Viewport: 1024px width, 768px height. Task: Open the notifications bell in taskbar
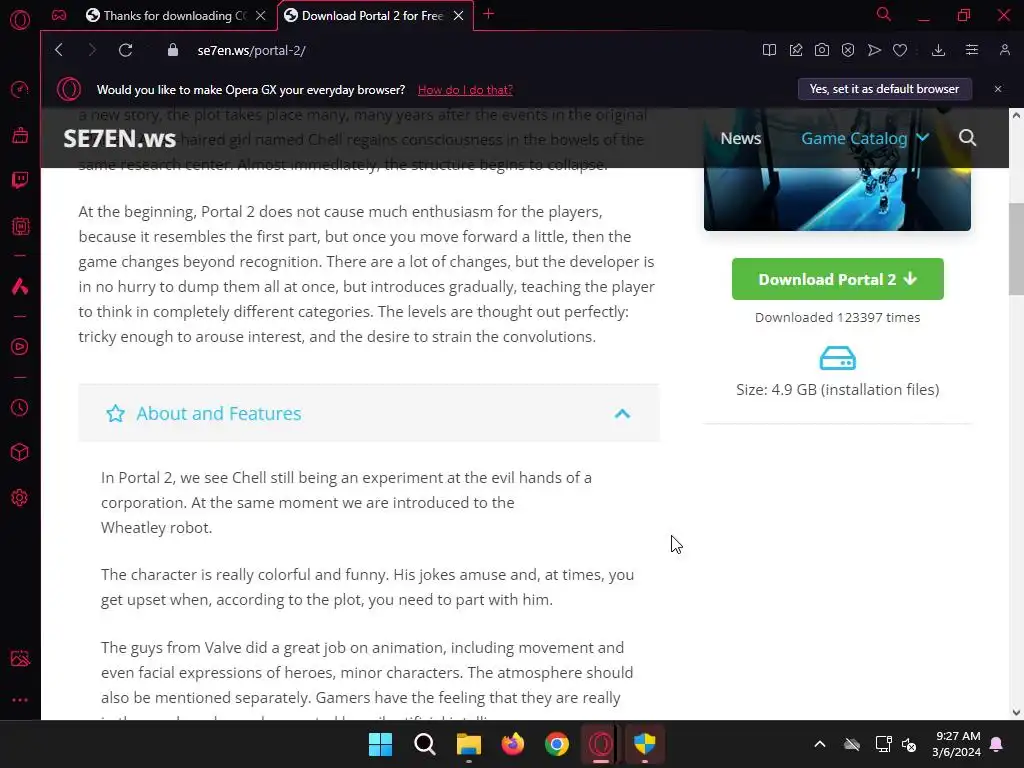[997, 744]
